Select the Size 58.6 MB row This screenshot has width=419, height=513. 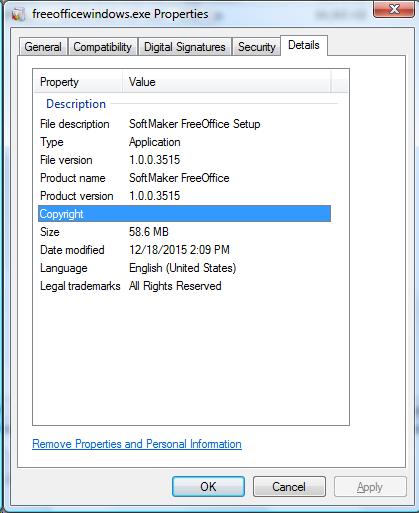[184, 232]
